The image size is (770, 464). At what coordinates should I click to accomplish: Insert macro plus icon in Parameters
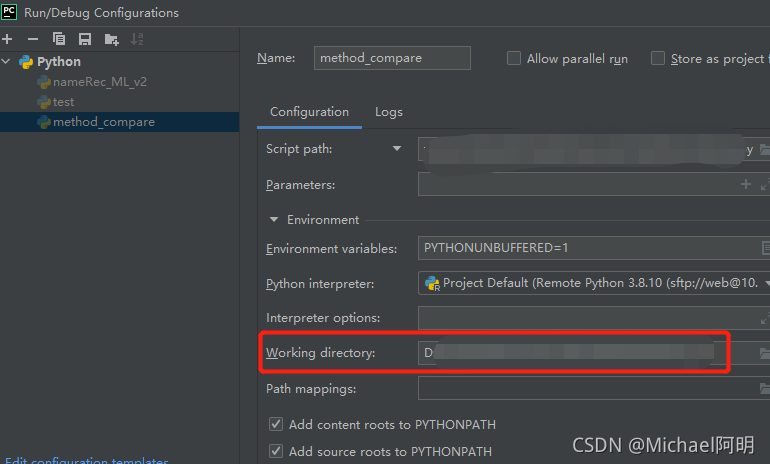pyautogui.click(x=746, y=184)
